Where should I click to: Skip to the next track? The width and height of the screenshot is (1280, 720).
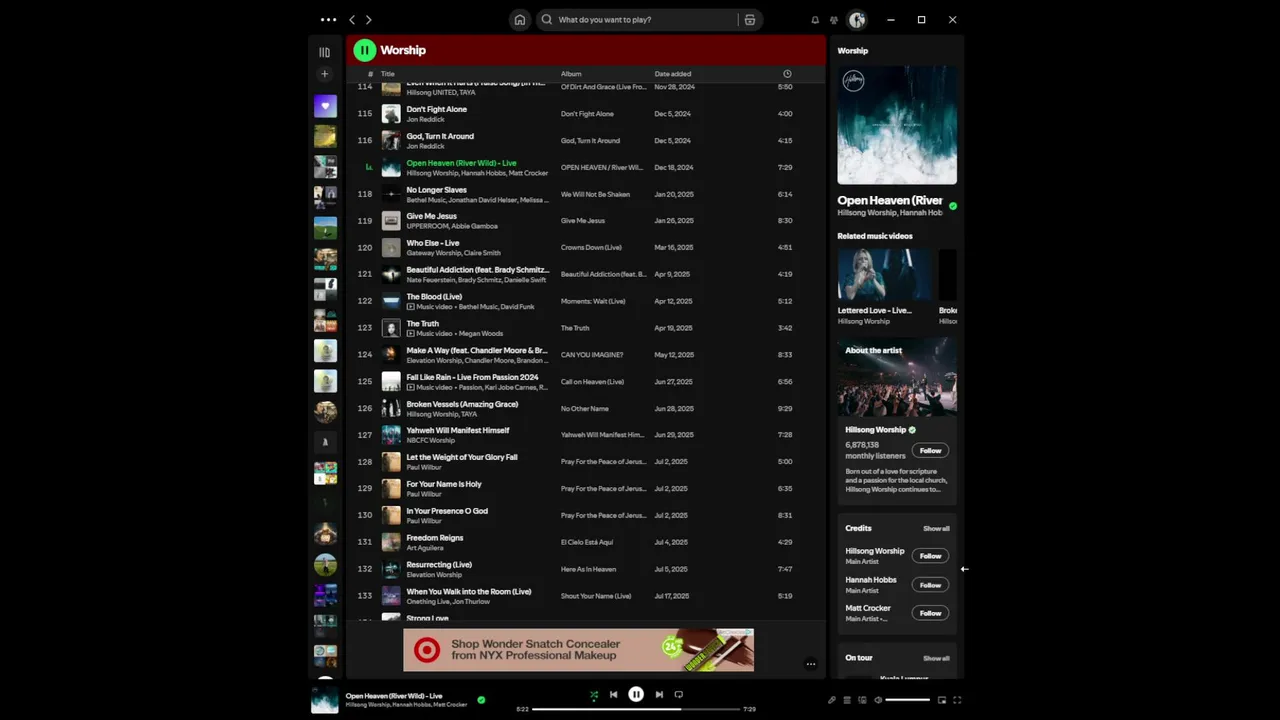tap(659, 695)
